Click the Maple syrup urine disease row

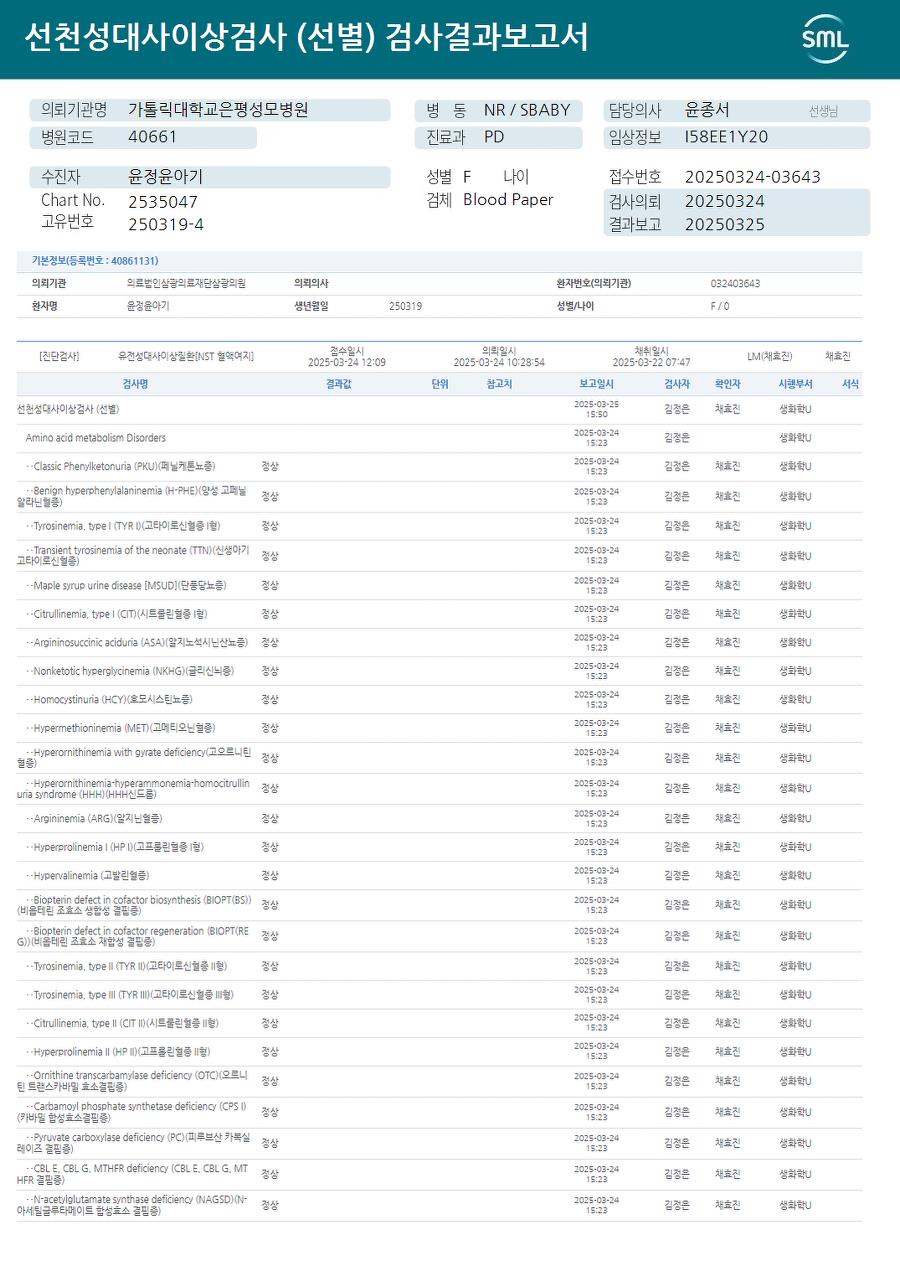439,586
